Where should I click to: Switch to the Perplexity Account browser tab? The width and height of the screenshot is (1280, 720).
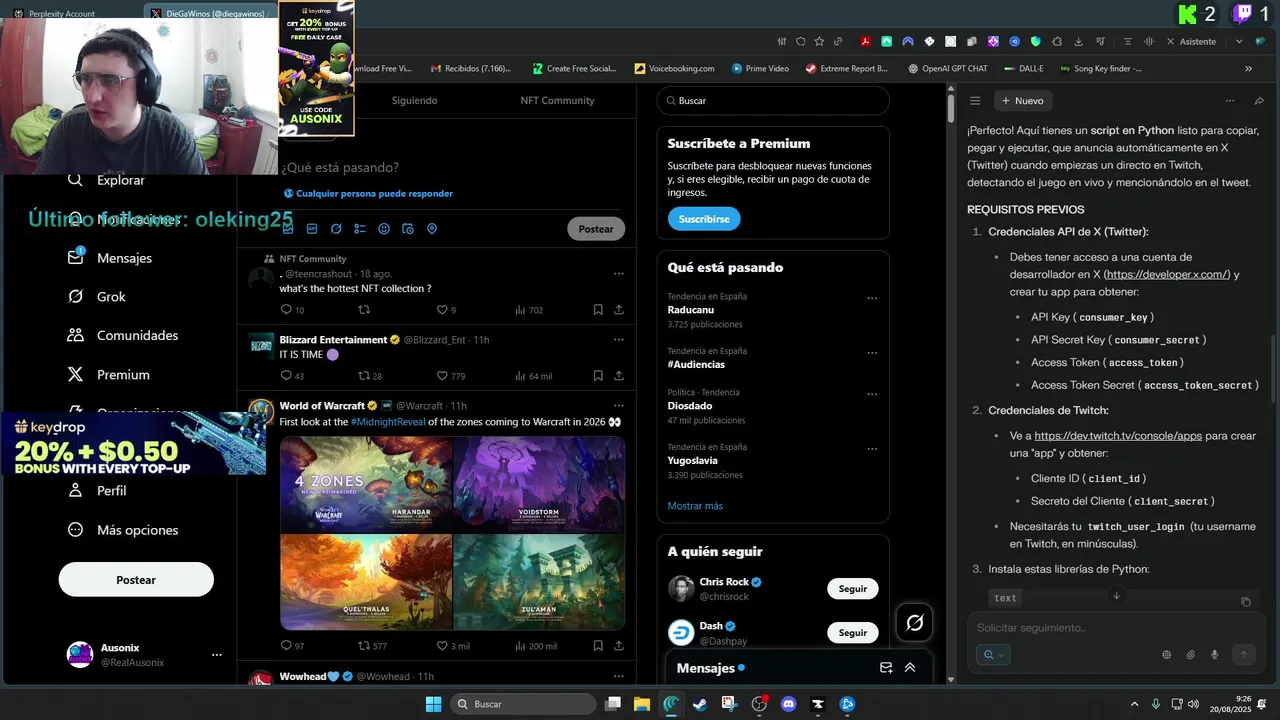point(62,14)
